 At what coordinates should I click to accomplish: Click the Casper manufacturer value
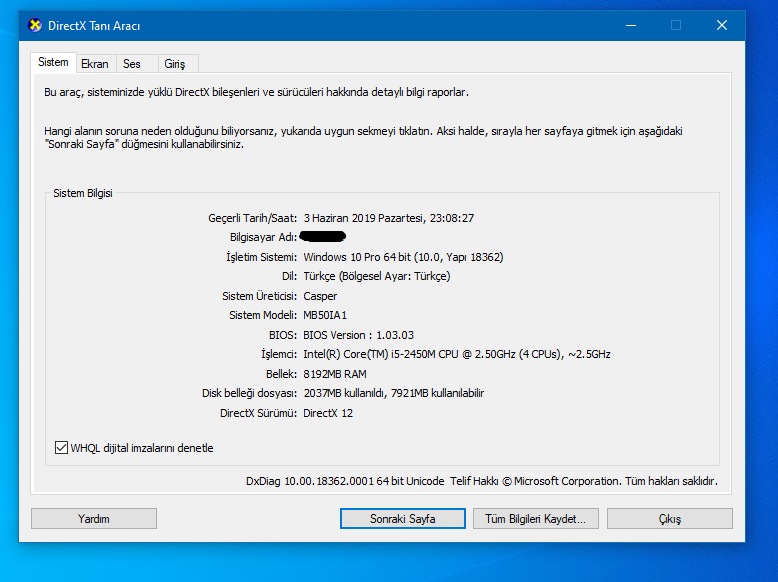320,296
